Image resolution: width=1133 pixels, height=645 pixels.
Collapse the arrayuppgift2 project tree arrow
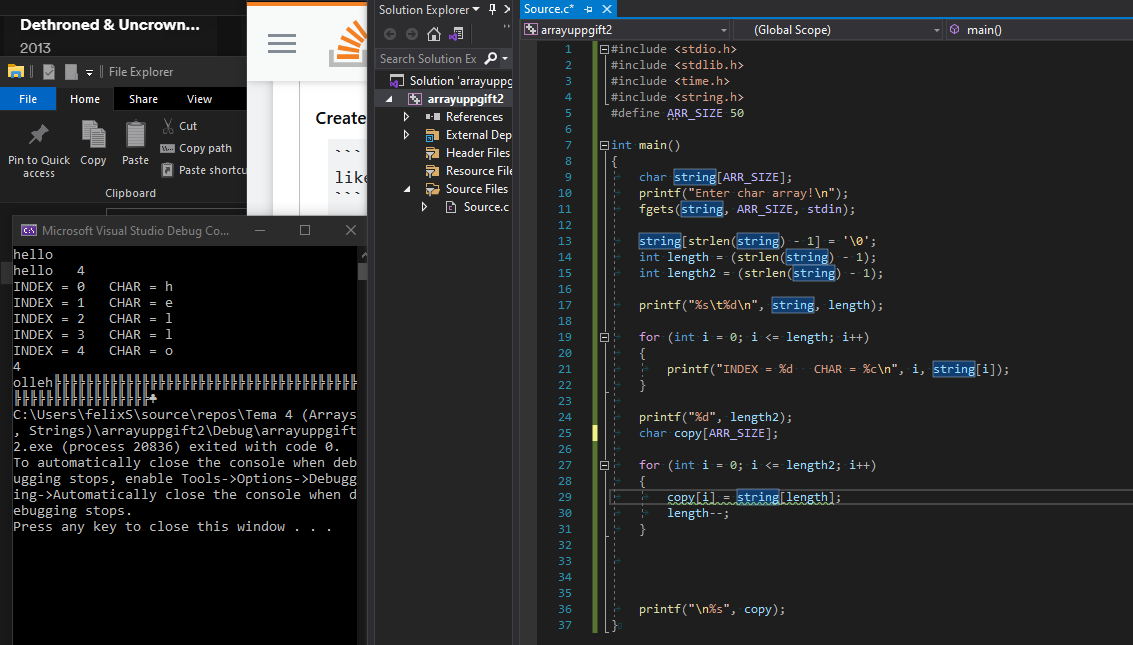(x=389, y=99)
